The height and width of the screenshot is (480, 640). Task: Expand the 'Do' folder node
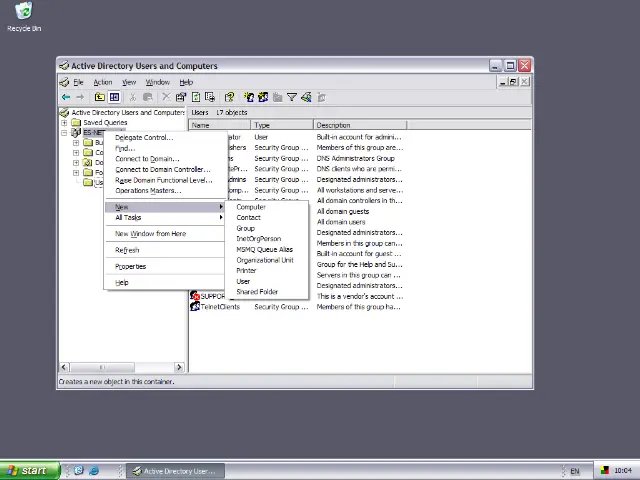(76, 162)
